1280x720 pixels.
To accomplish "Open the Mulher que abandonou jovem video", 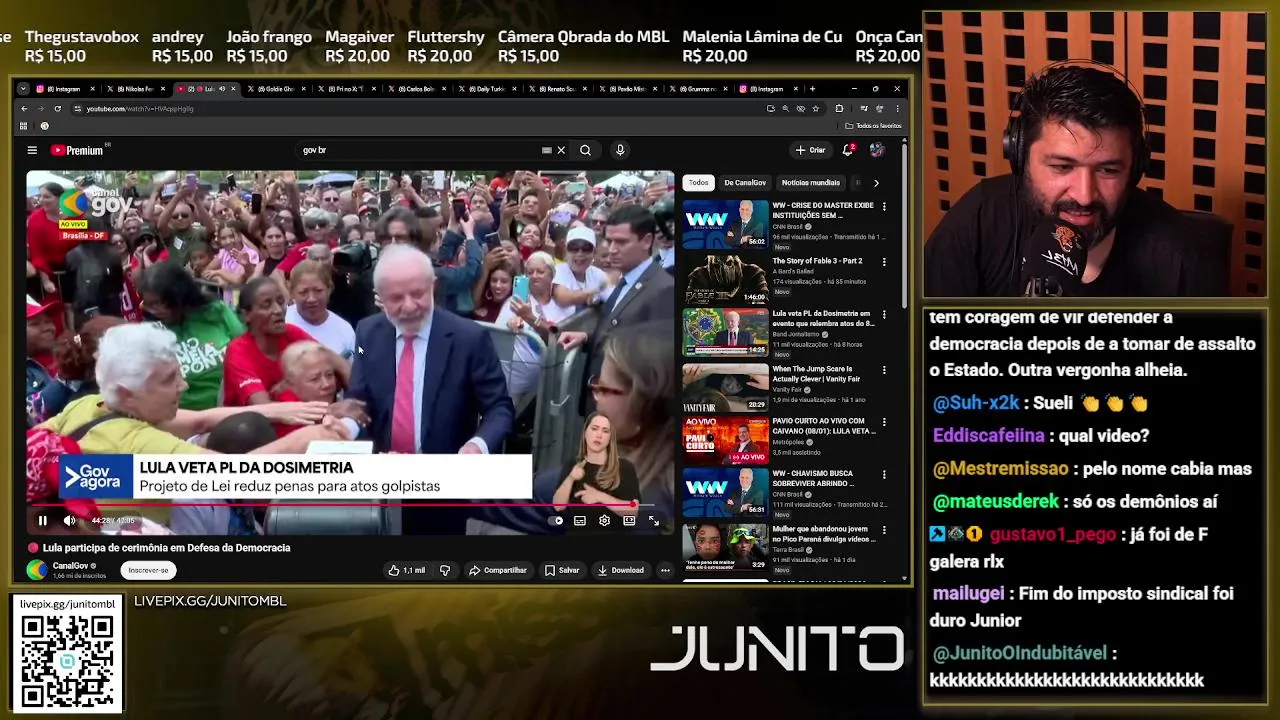I will point(725,547).
